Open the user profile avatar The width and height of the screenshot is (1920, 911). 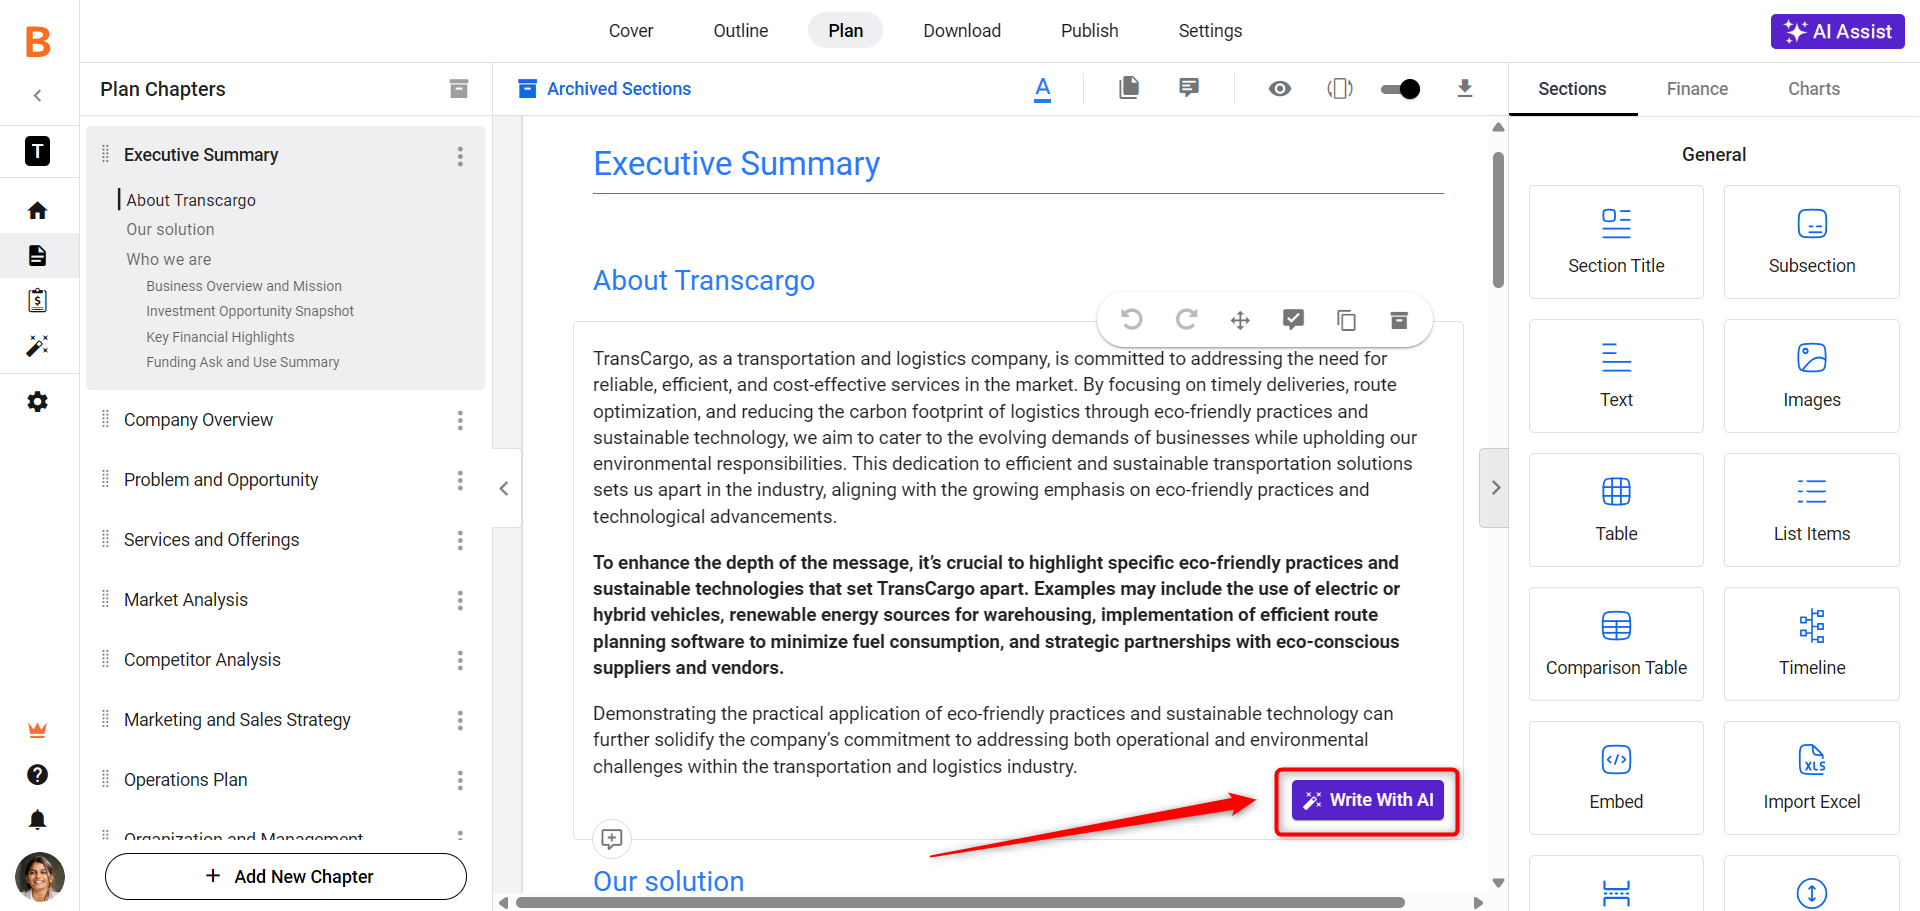point(40,877)
